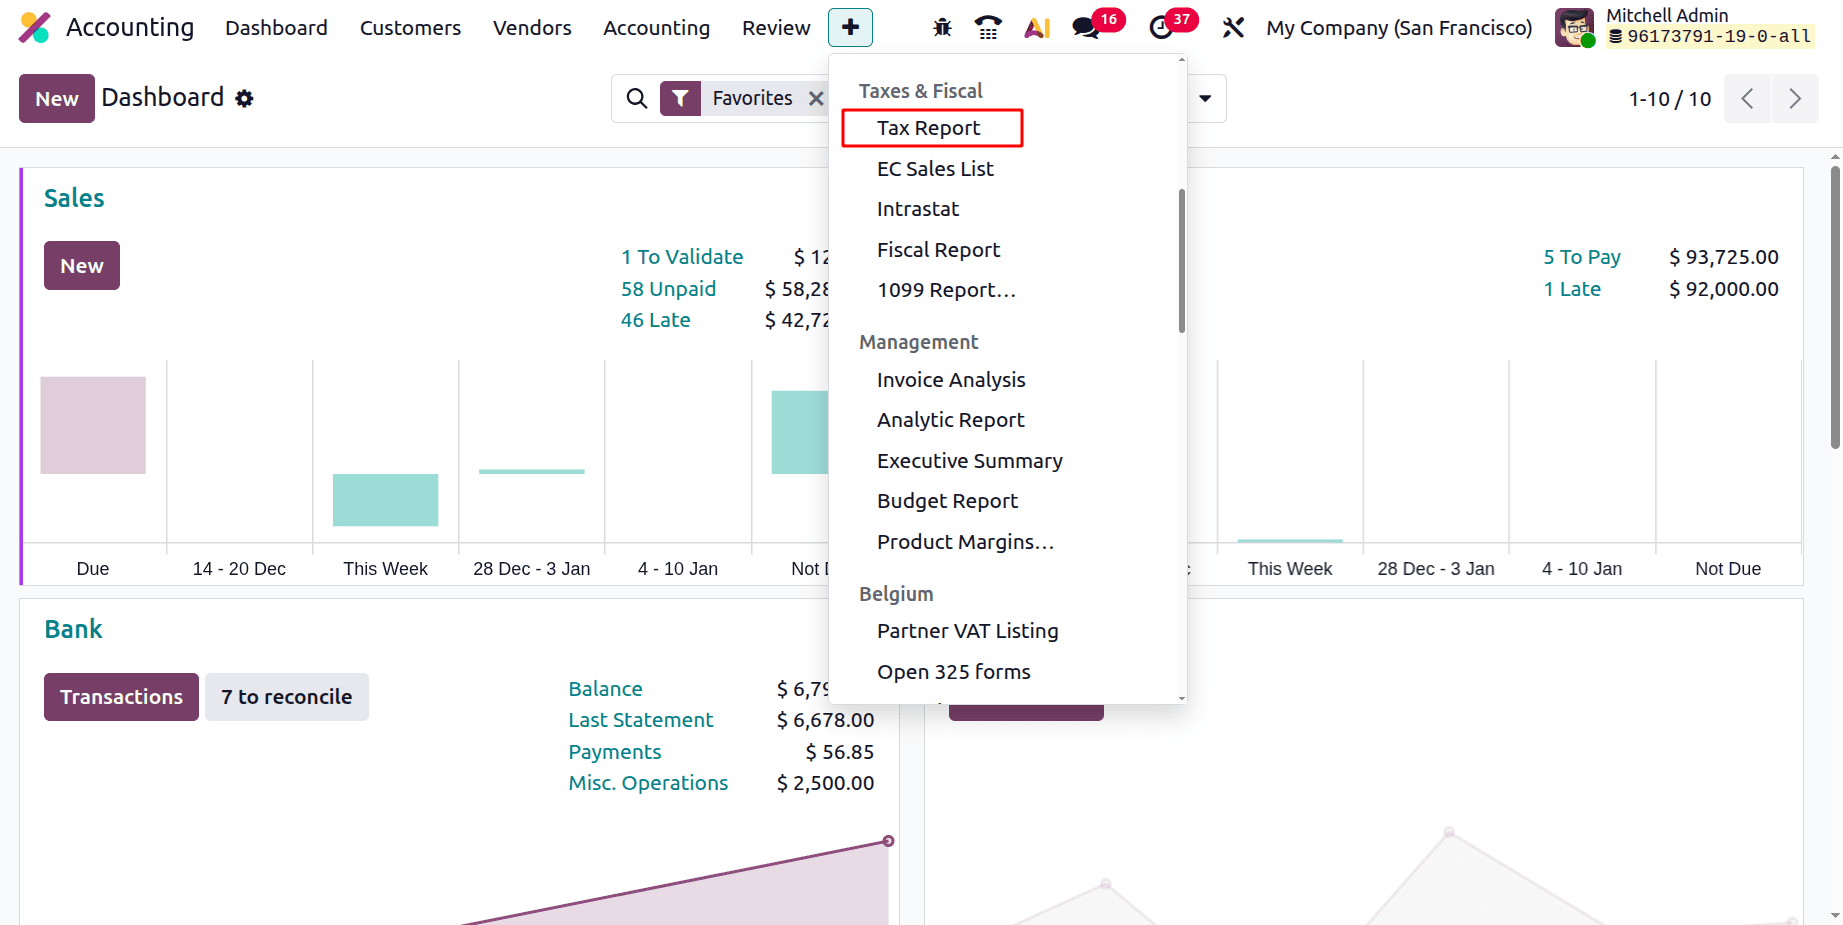Select Partner VAT Listing entry
Viewport: 1843px width, 925px height.
(967, 631)
